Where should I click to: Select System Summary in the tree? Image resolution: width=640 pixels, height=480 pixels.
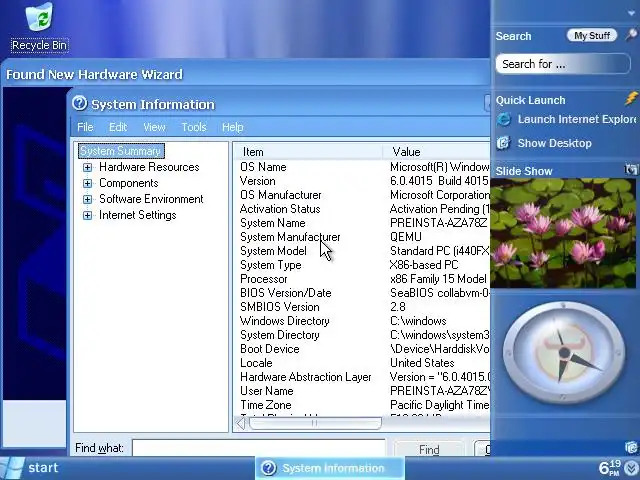coord(121,151)
